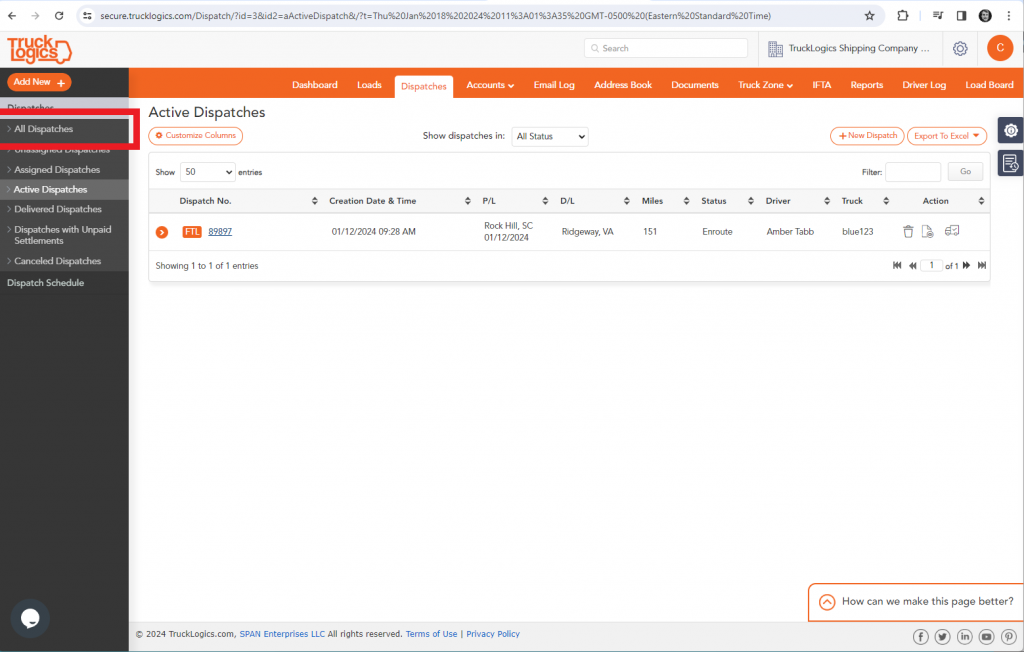Open browser extensions puzzle icon
1024x652 pixels.
[903, 16]
